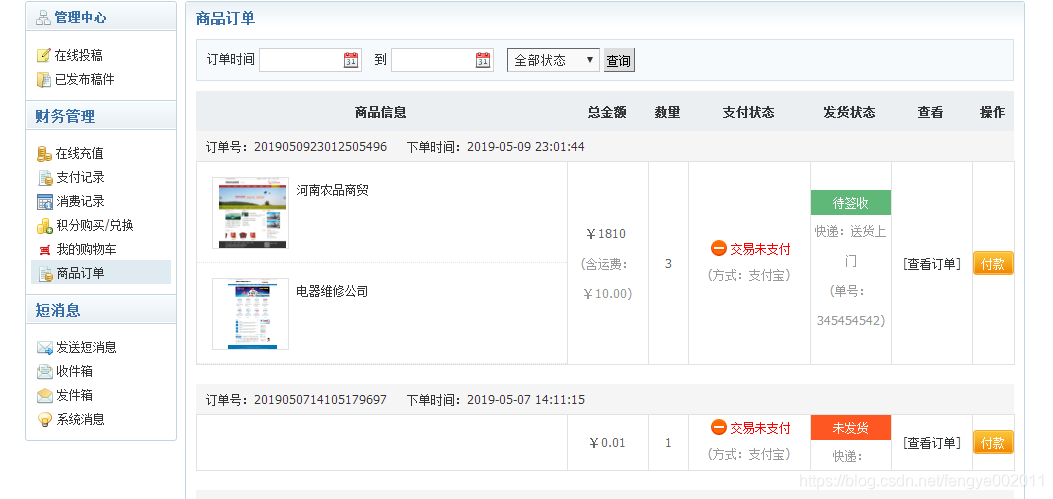Open 发件箱 mailbox

coord(74,396)
